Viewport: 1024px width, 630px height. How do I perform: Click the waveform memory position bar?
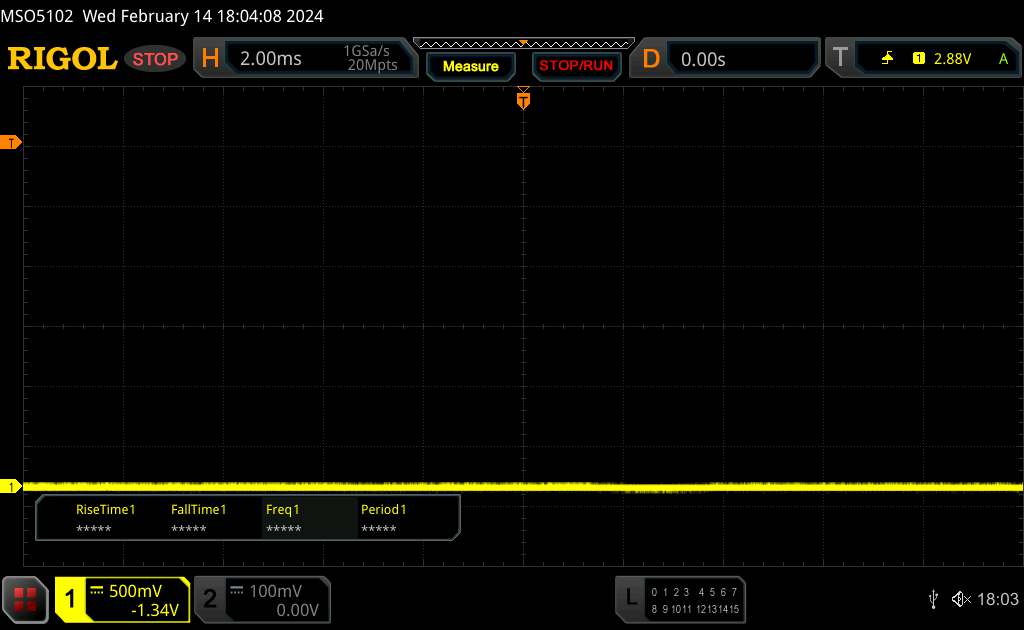point(524,44)
